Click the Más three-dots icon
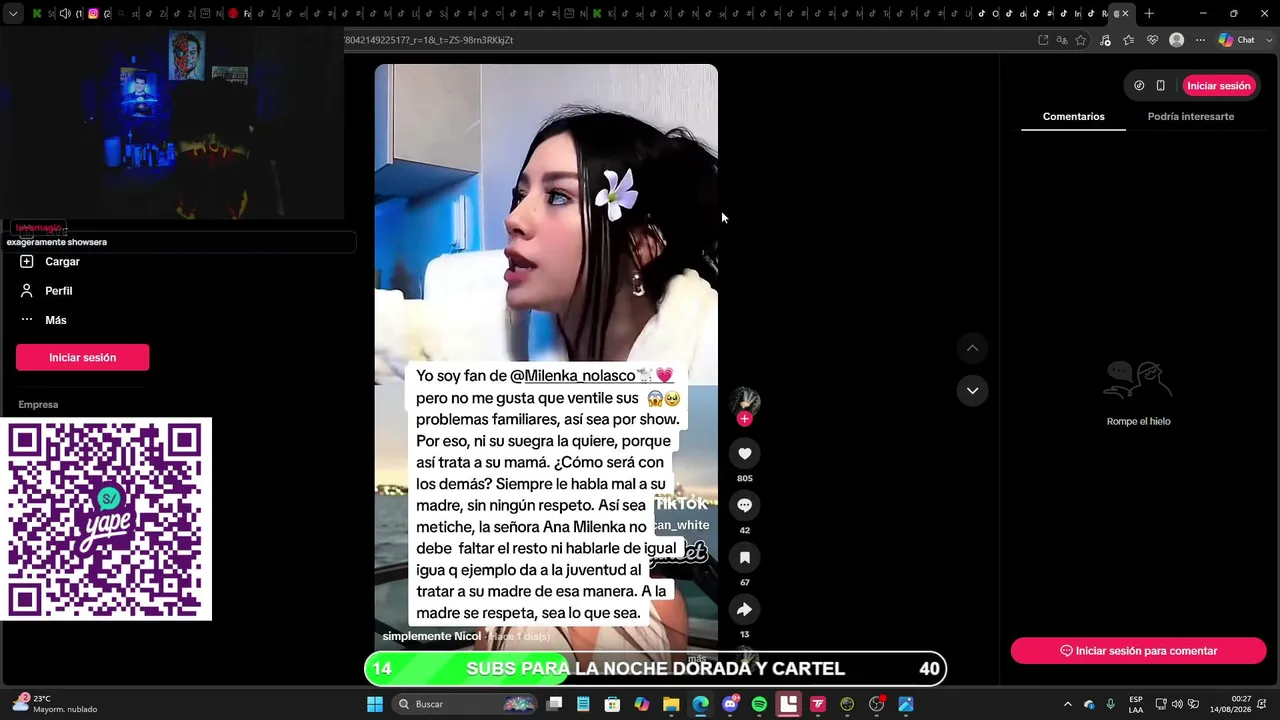 27,320
